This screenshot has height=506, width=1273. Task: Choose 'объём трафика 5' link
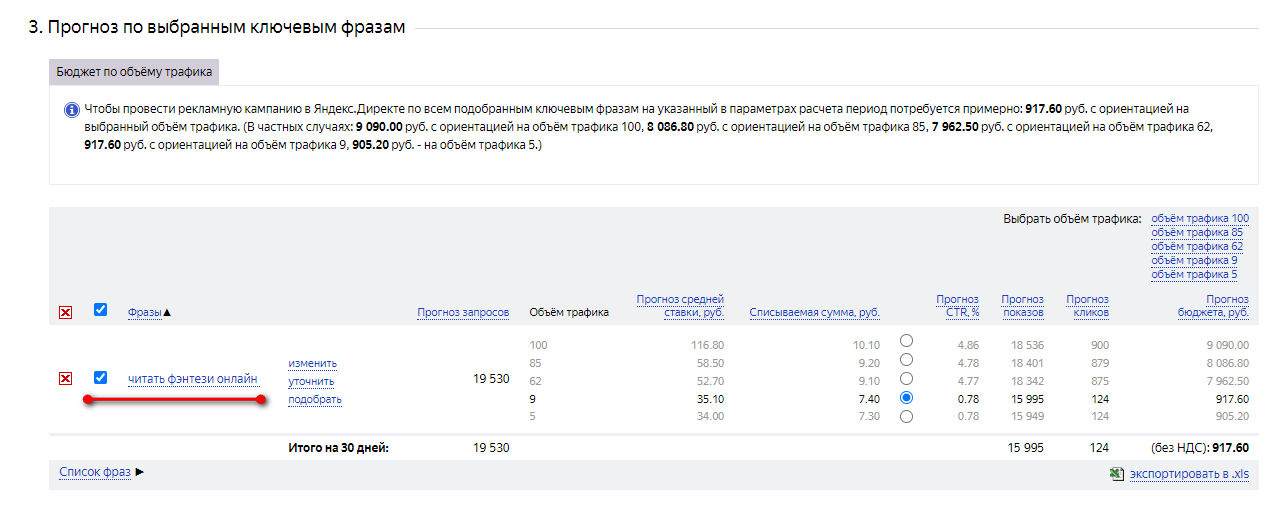[x=1194, y=274]
